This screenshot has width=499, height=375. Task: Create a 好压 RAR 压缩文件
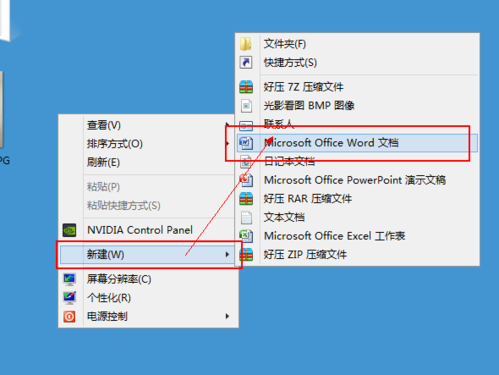357,199
